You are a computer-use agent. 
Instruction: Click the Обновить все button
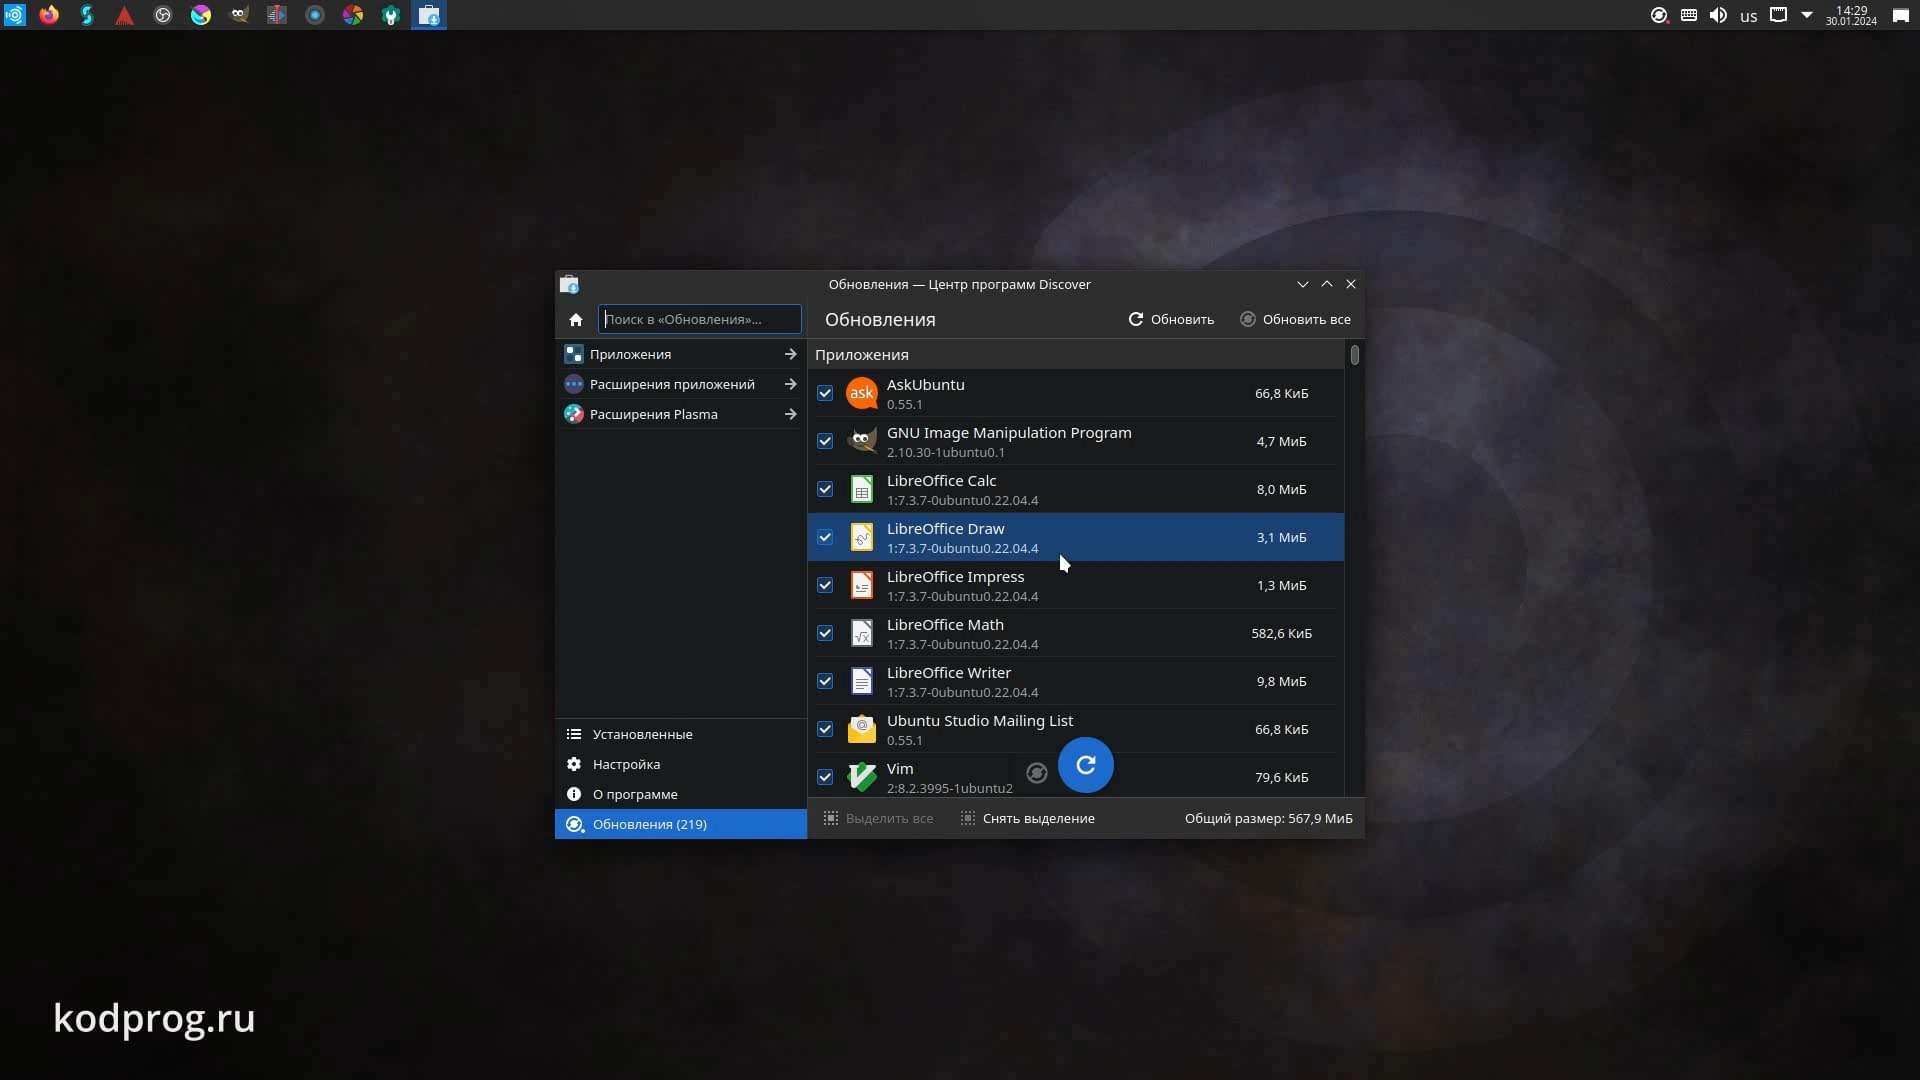tap(1295, 320)
